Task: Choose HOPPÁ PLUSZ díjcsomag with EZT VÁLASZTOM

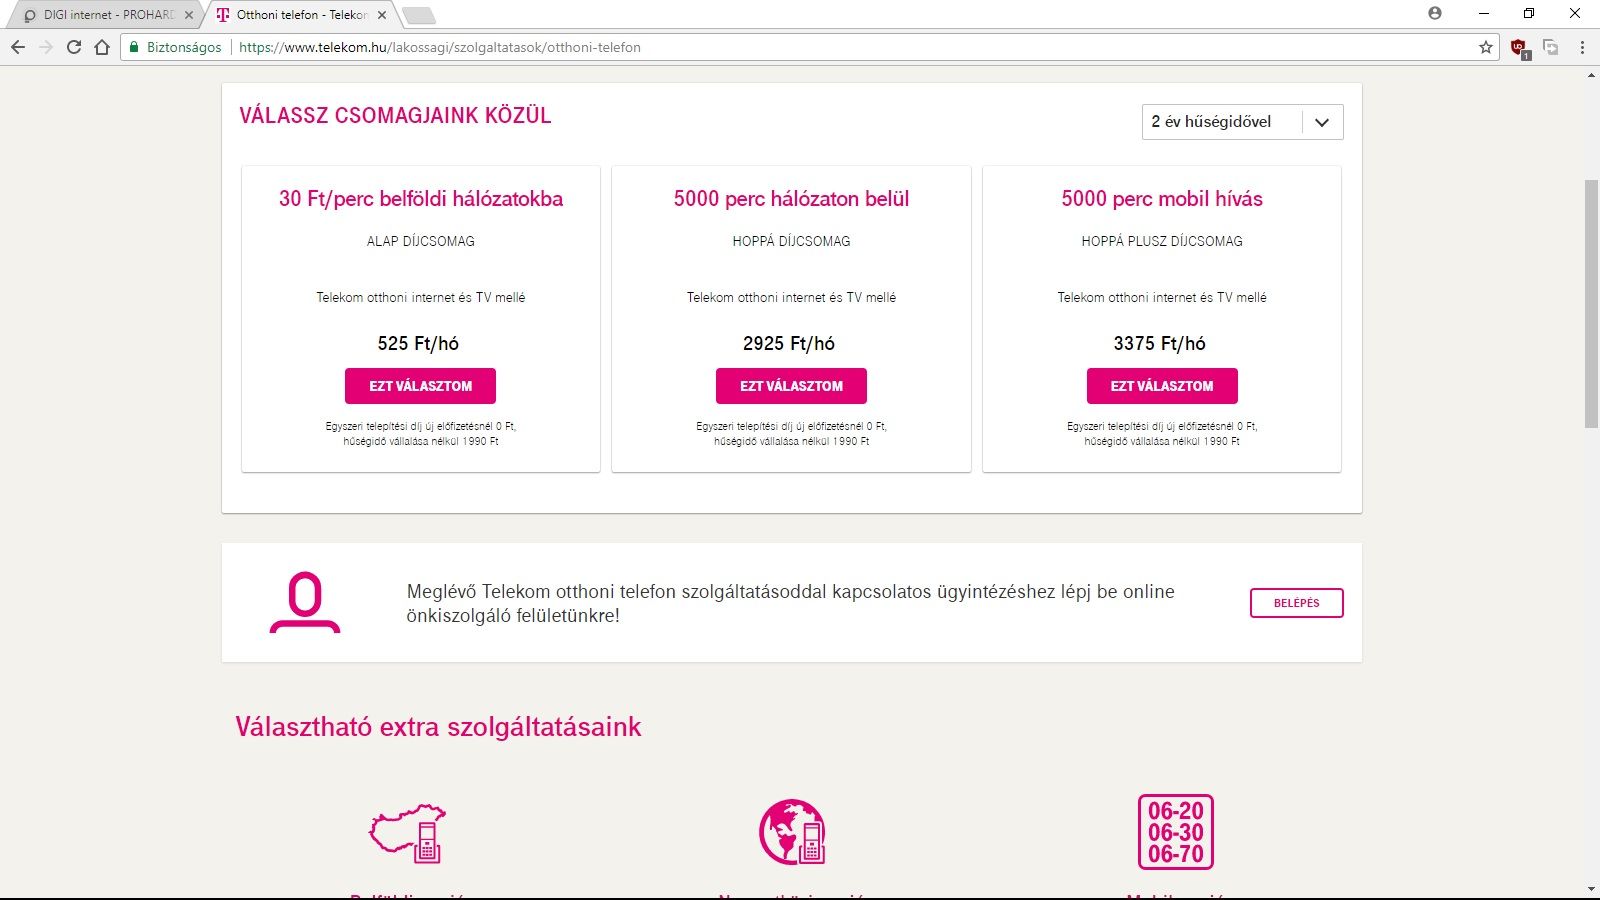Action: (x=1162, y=386)
